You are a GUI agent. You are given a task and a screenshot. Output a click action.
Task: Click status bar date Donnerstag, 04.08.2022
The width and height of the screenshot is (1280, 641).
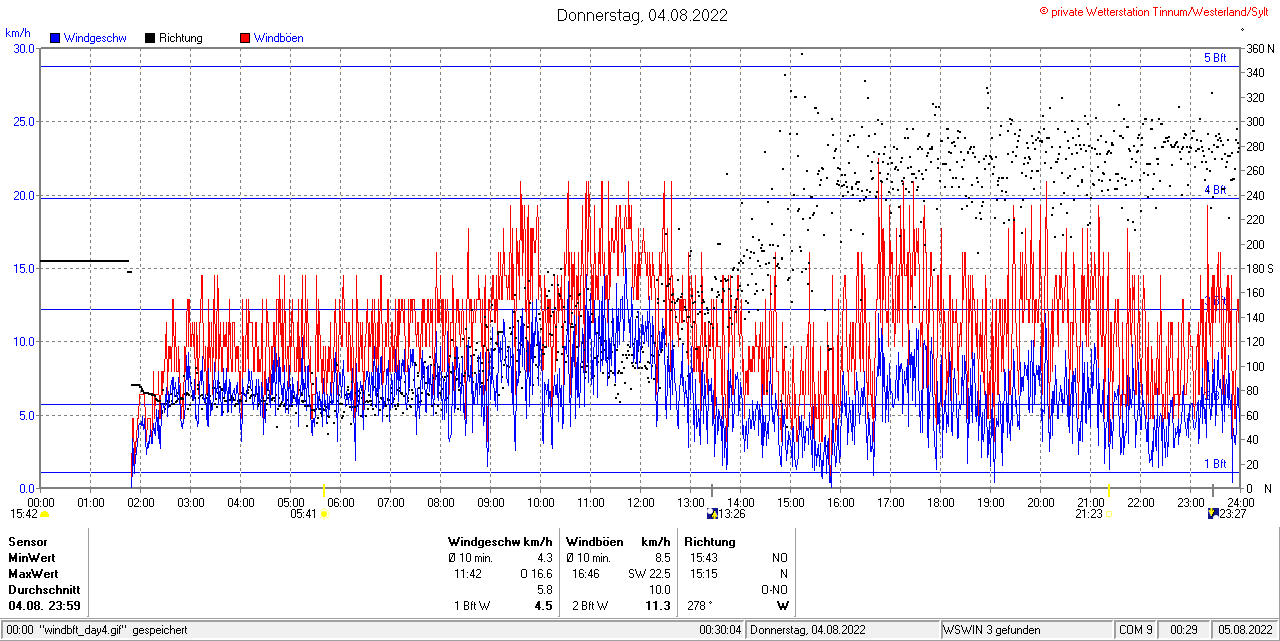point(809,631)
